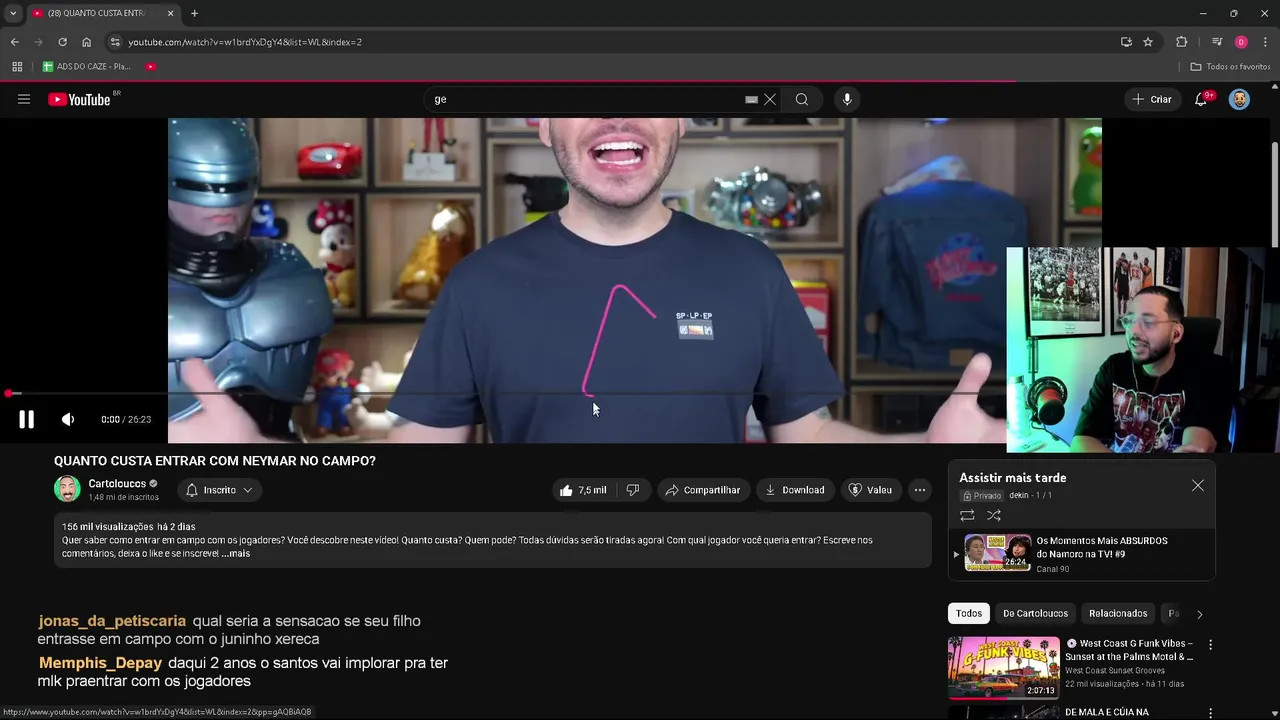Click the address bar URL
Image resolution: width=1280 pixels, height=720 pixels.
245,42
